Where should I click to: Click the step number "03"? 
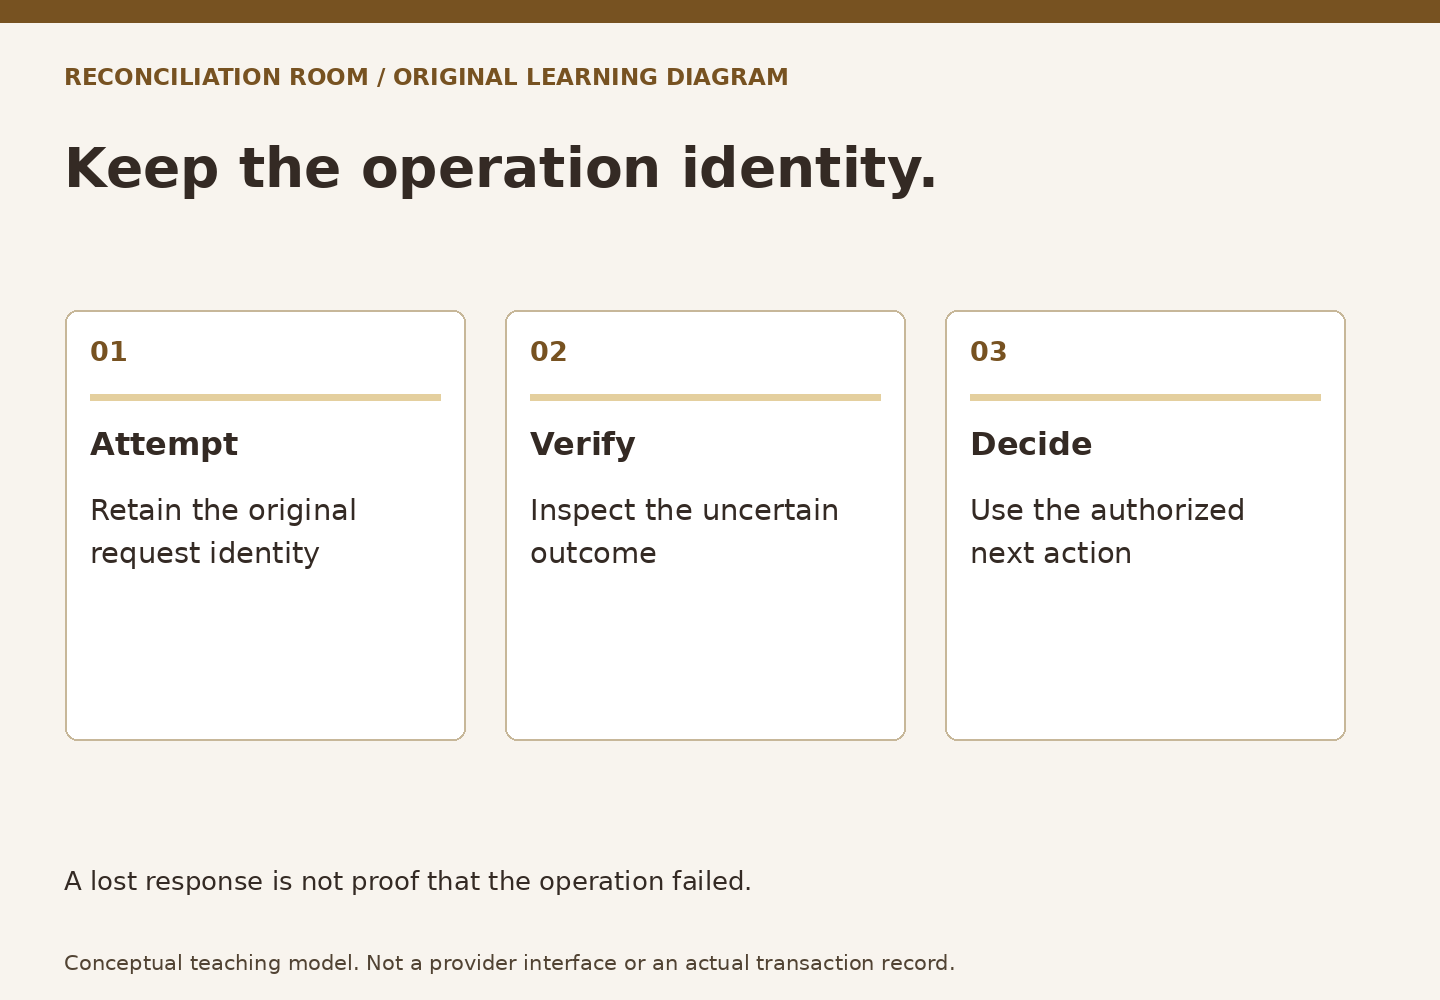tap(989, 352)
